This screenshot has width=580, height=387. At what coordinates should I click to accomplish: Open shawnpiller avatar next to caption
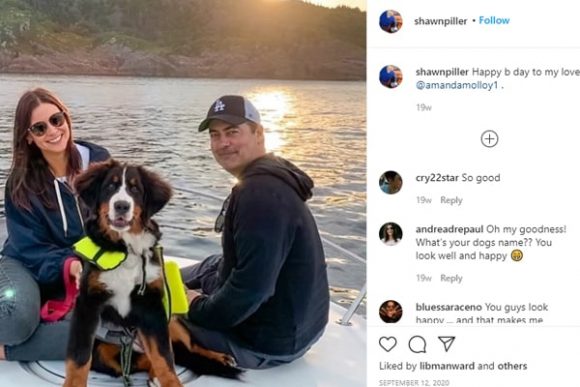[391, 77]
